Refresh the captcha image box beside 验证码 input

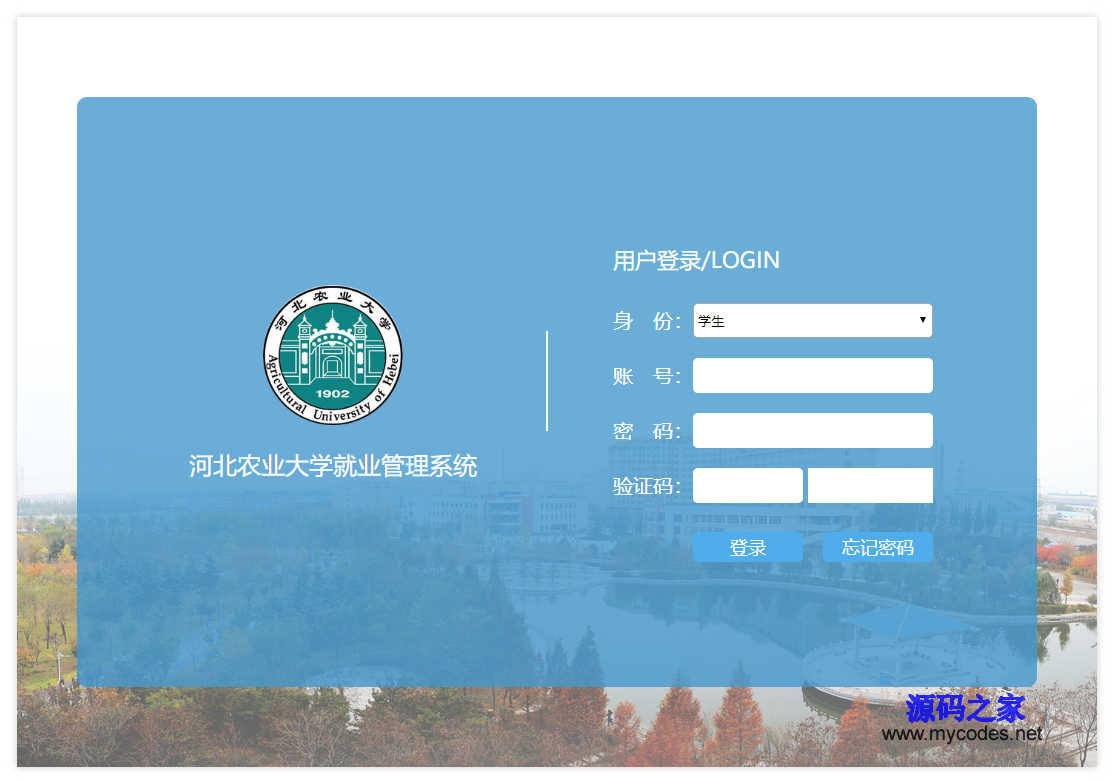click(x=870, y=485)
